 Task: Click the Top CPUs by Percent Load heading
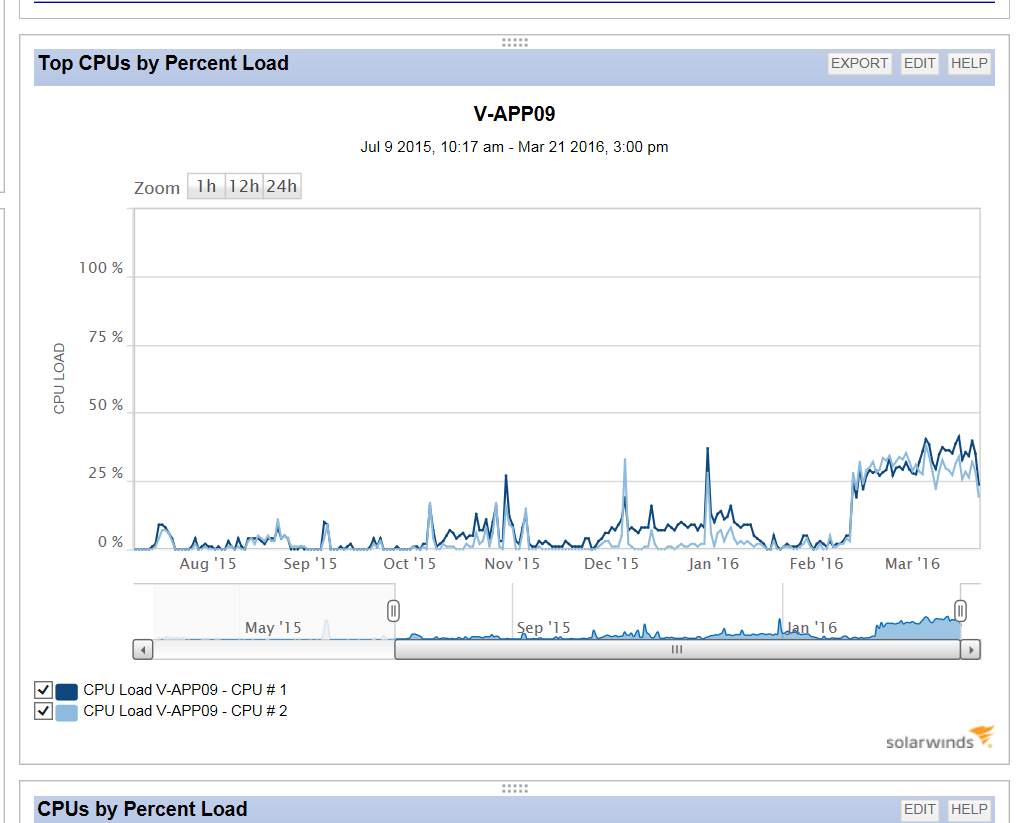point(163,63)
